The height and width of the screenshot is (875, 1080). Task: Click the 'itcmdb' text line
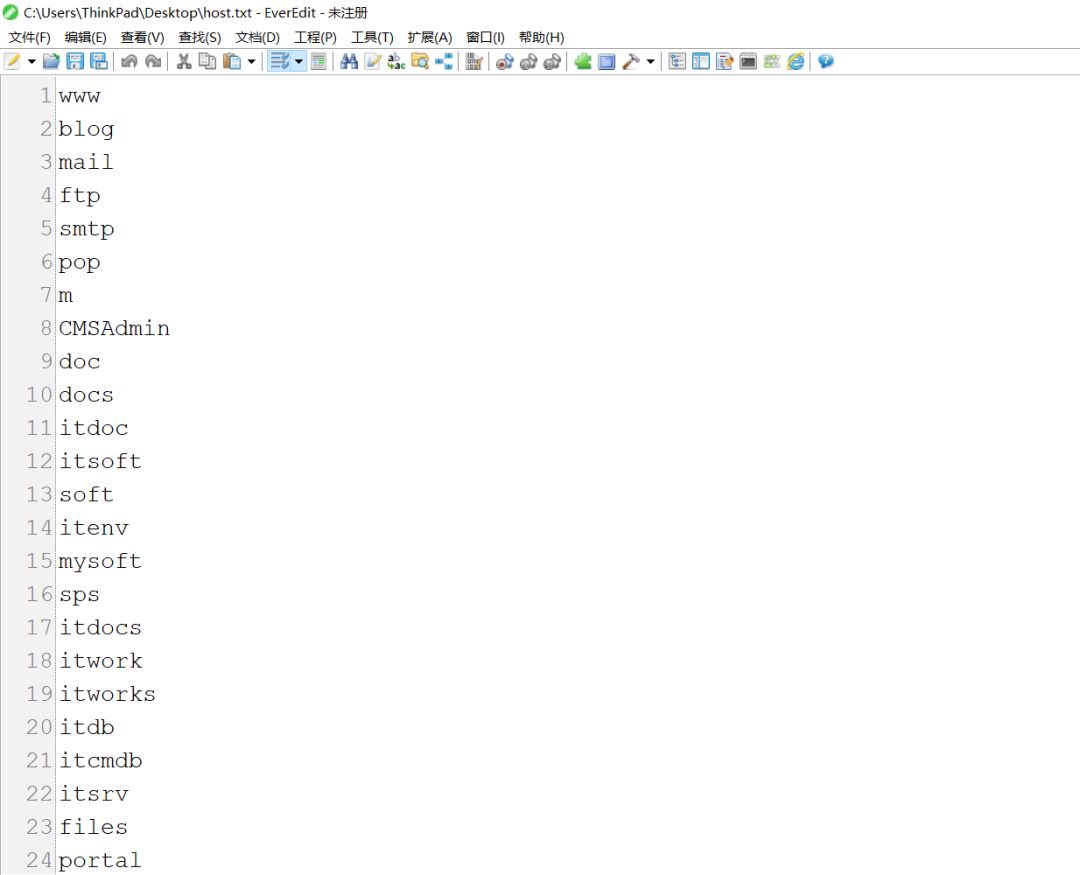pos(101,761)
